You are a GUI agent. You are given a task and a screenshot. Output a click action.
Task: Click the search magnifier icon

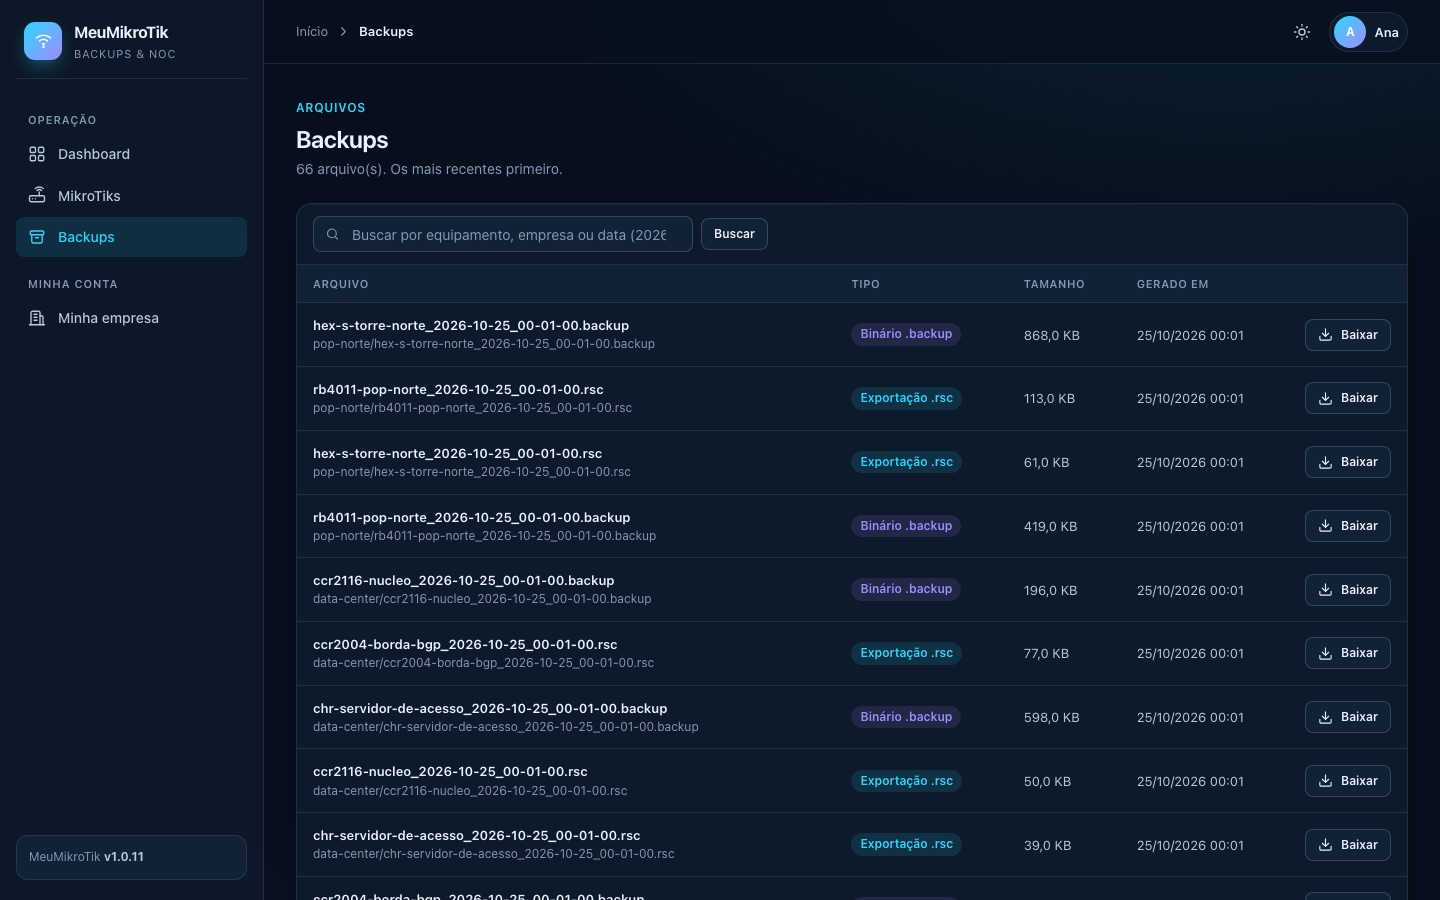[333, 234]
